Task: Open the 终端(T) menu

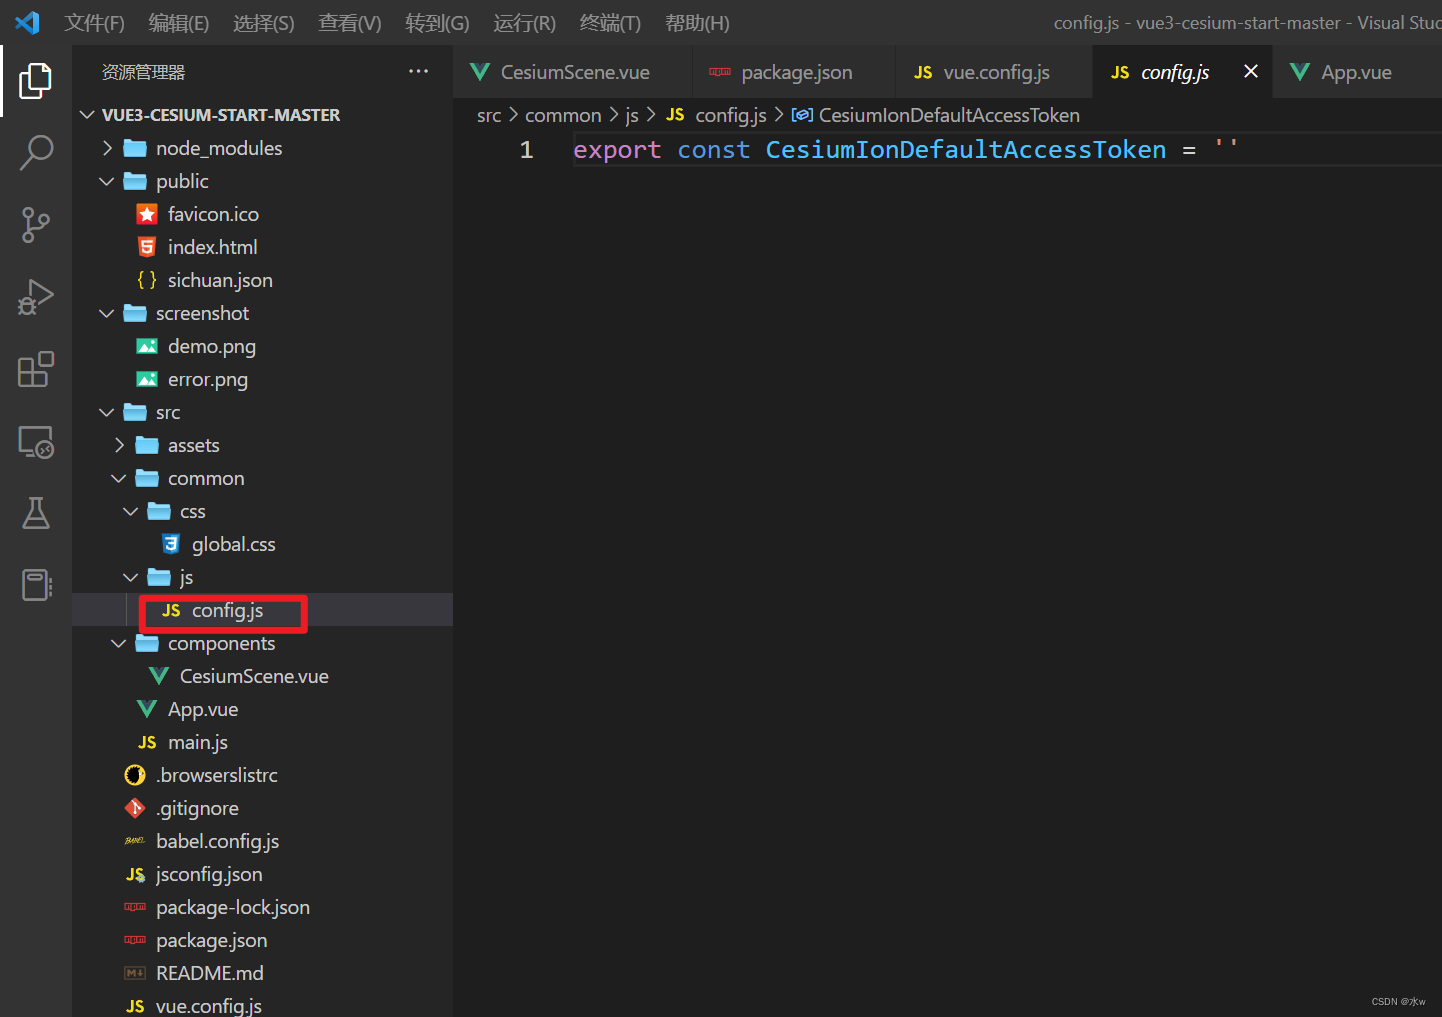Action: tap(610, 23)
